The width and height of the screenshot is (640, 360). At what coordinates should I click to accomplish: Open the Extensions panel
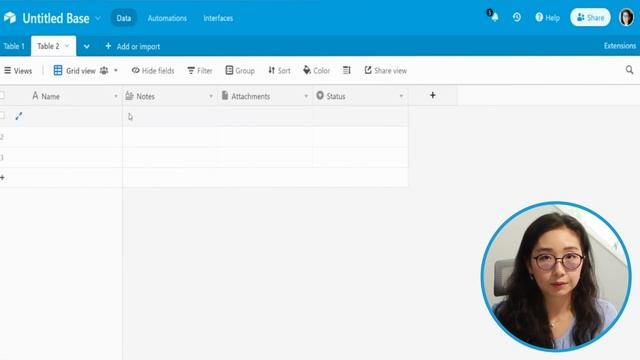(x=620, y=46)
